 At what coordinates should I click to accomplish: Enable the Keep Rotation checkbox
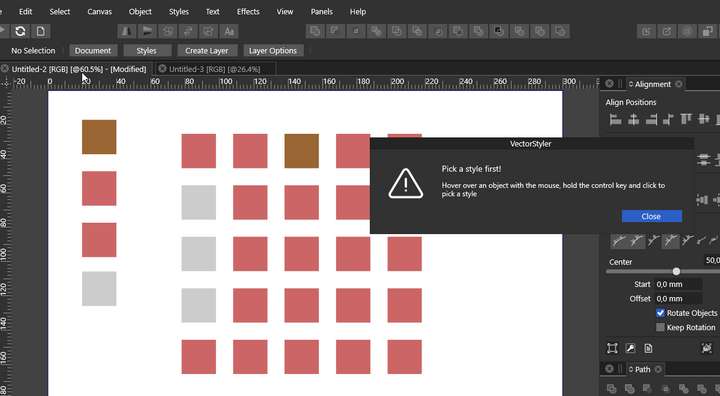click(660, 327)
